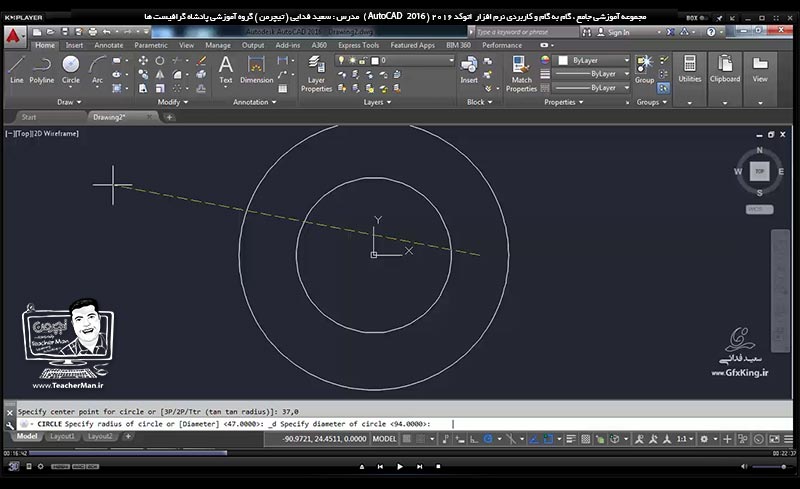Toggle transparency display in status bar
Screen dimensions: 800x489
coord(586,438)
